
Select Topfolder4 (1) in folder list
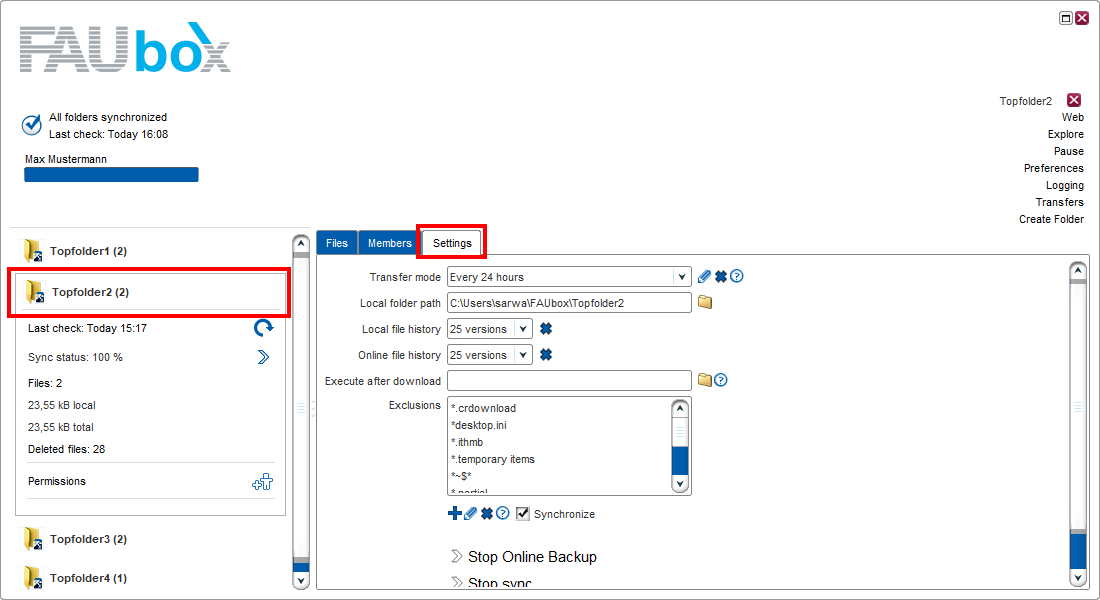[88, 578]
